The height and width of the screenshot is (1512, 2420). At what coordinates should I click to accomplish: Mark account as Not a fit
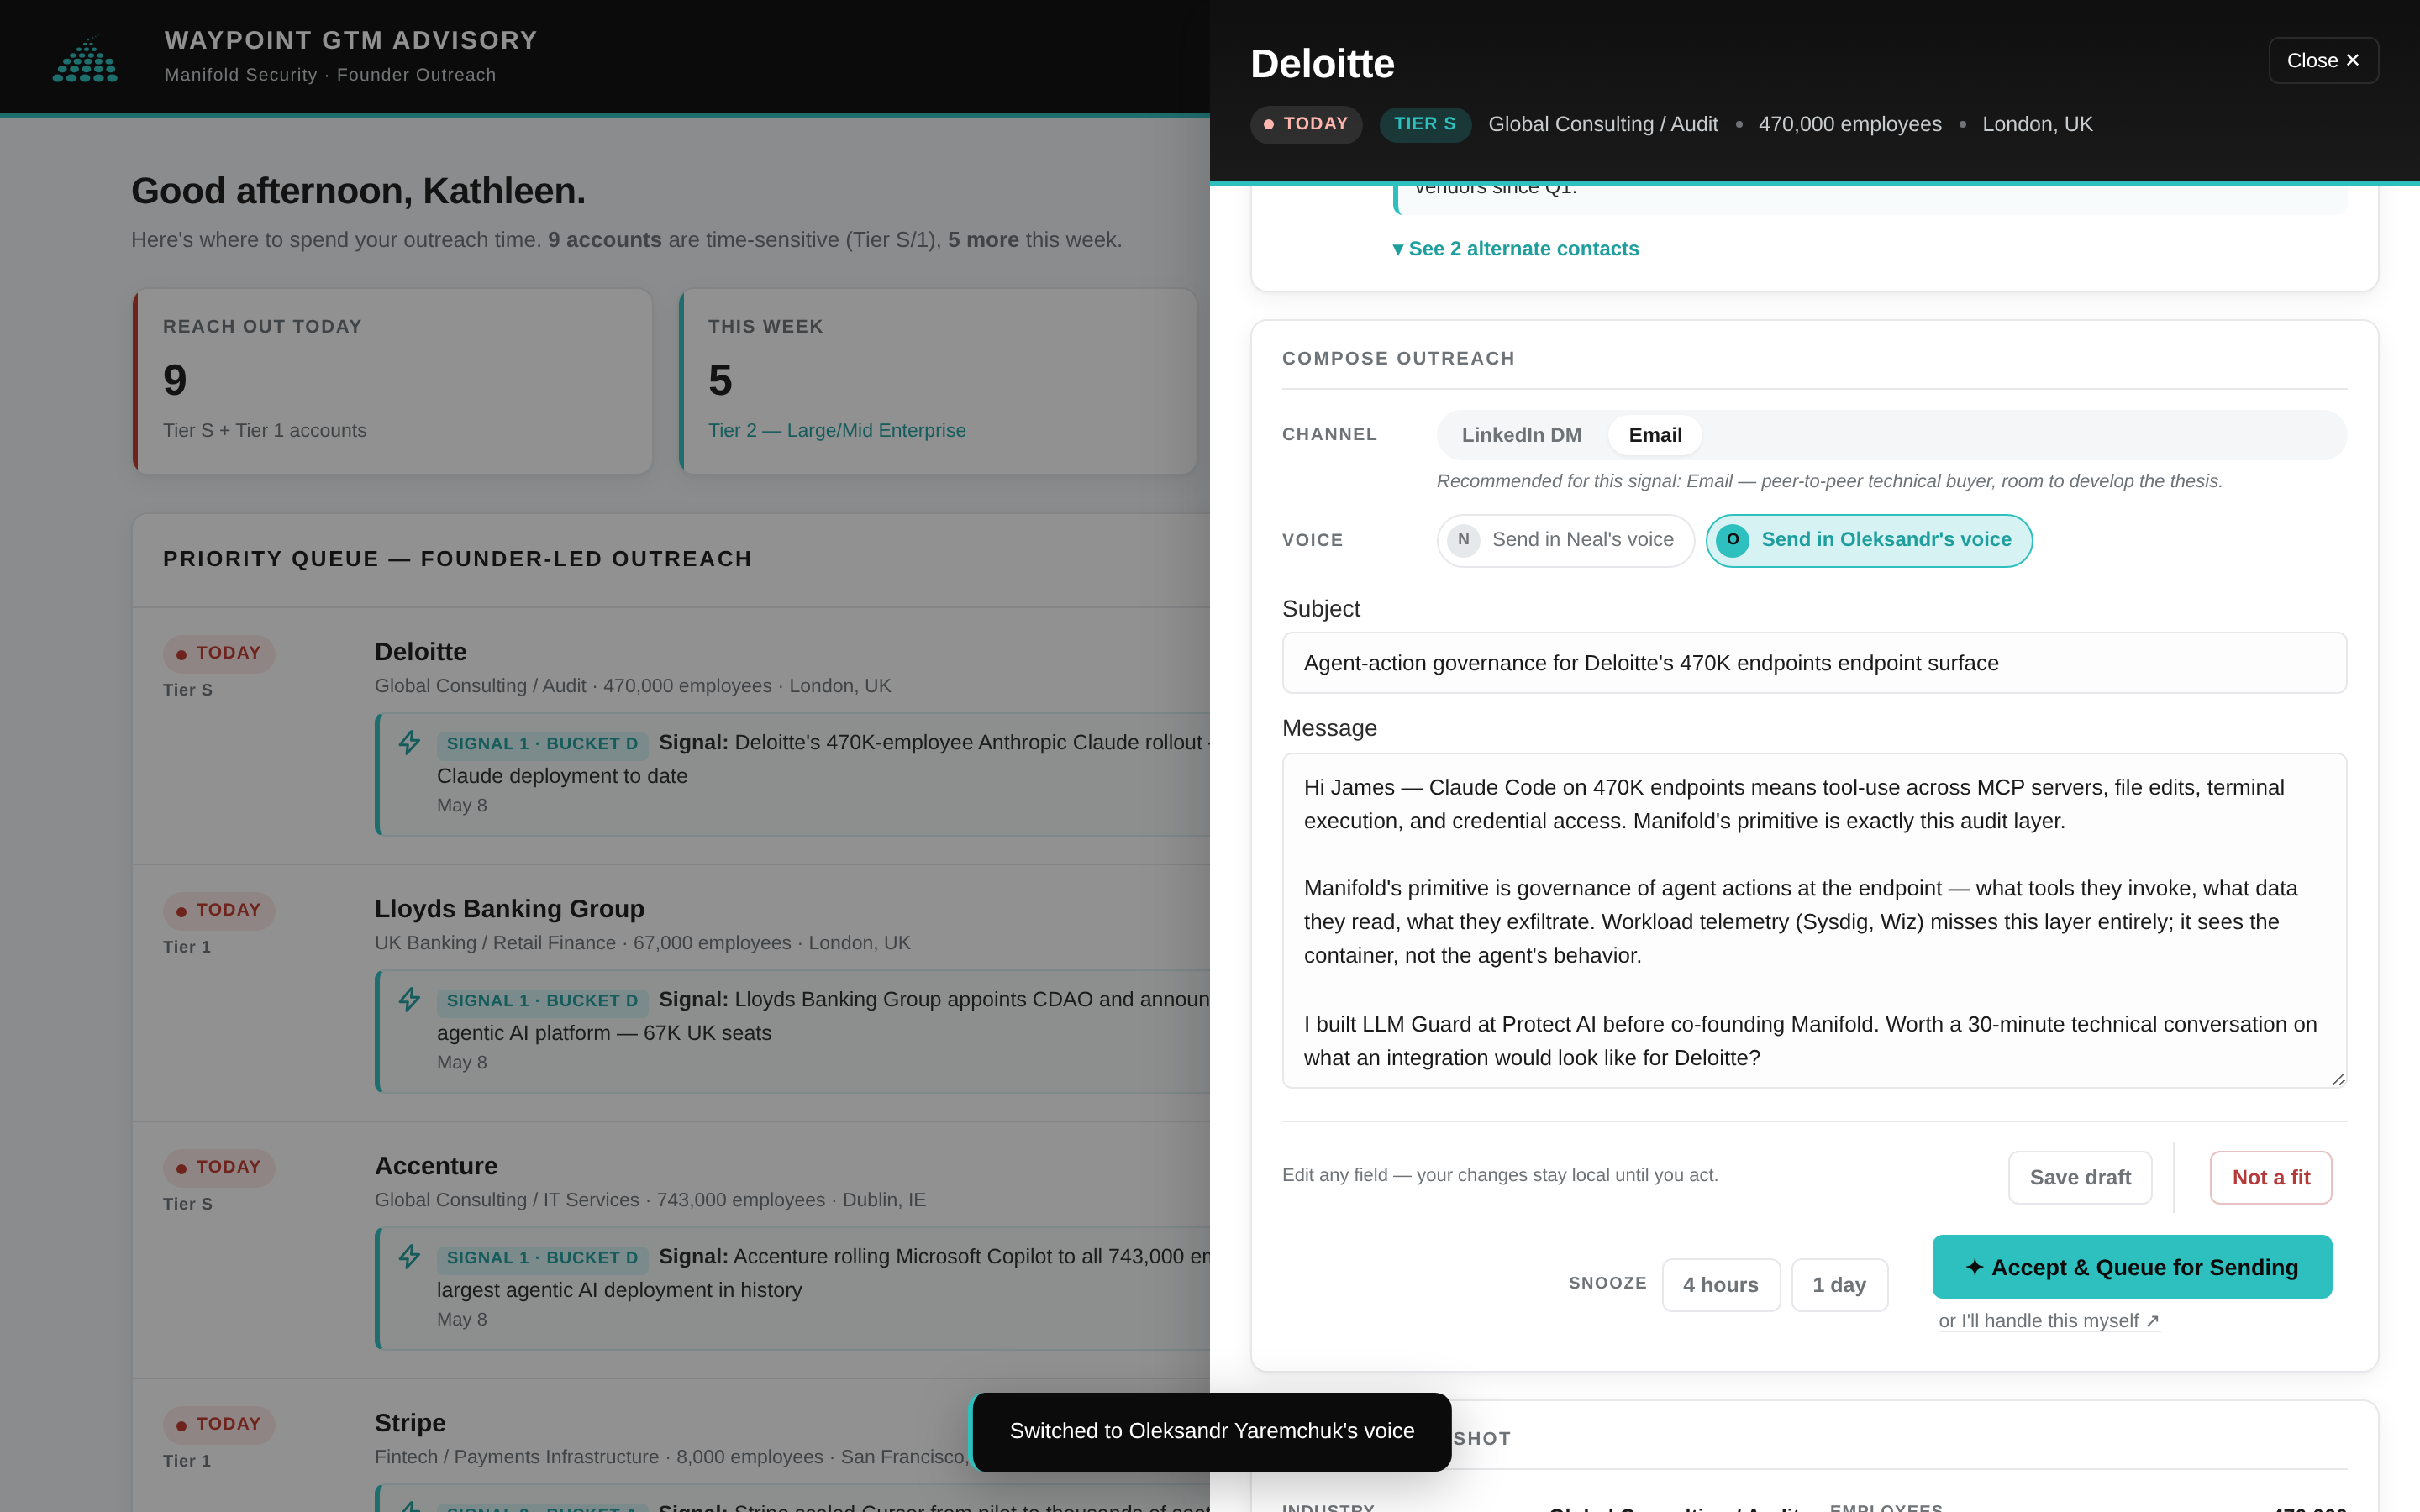(2271, 1177)
